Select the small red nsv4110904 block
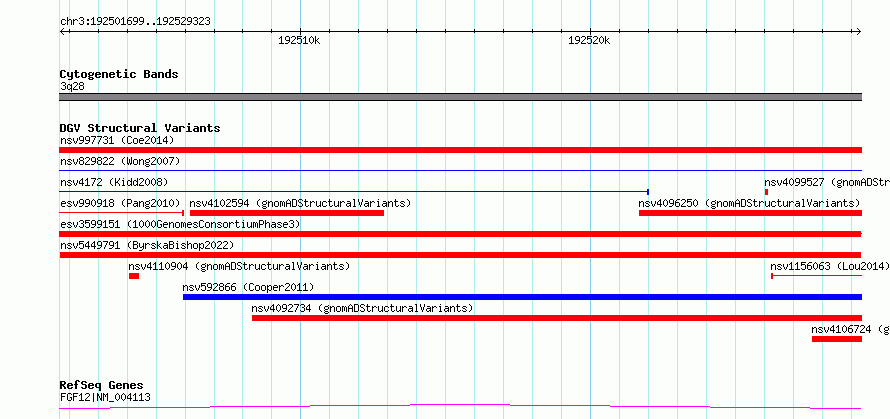 click(134, 276)
